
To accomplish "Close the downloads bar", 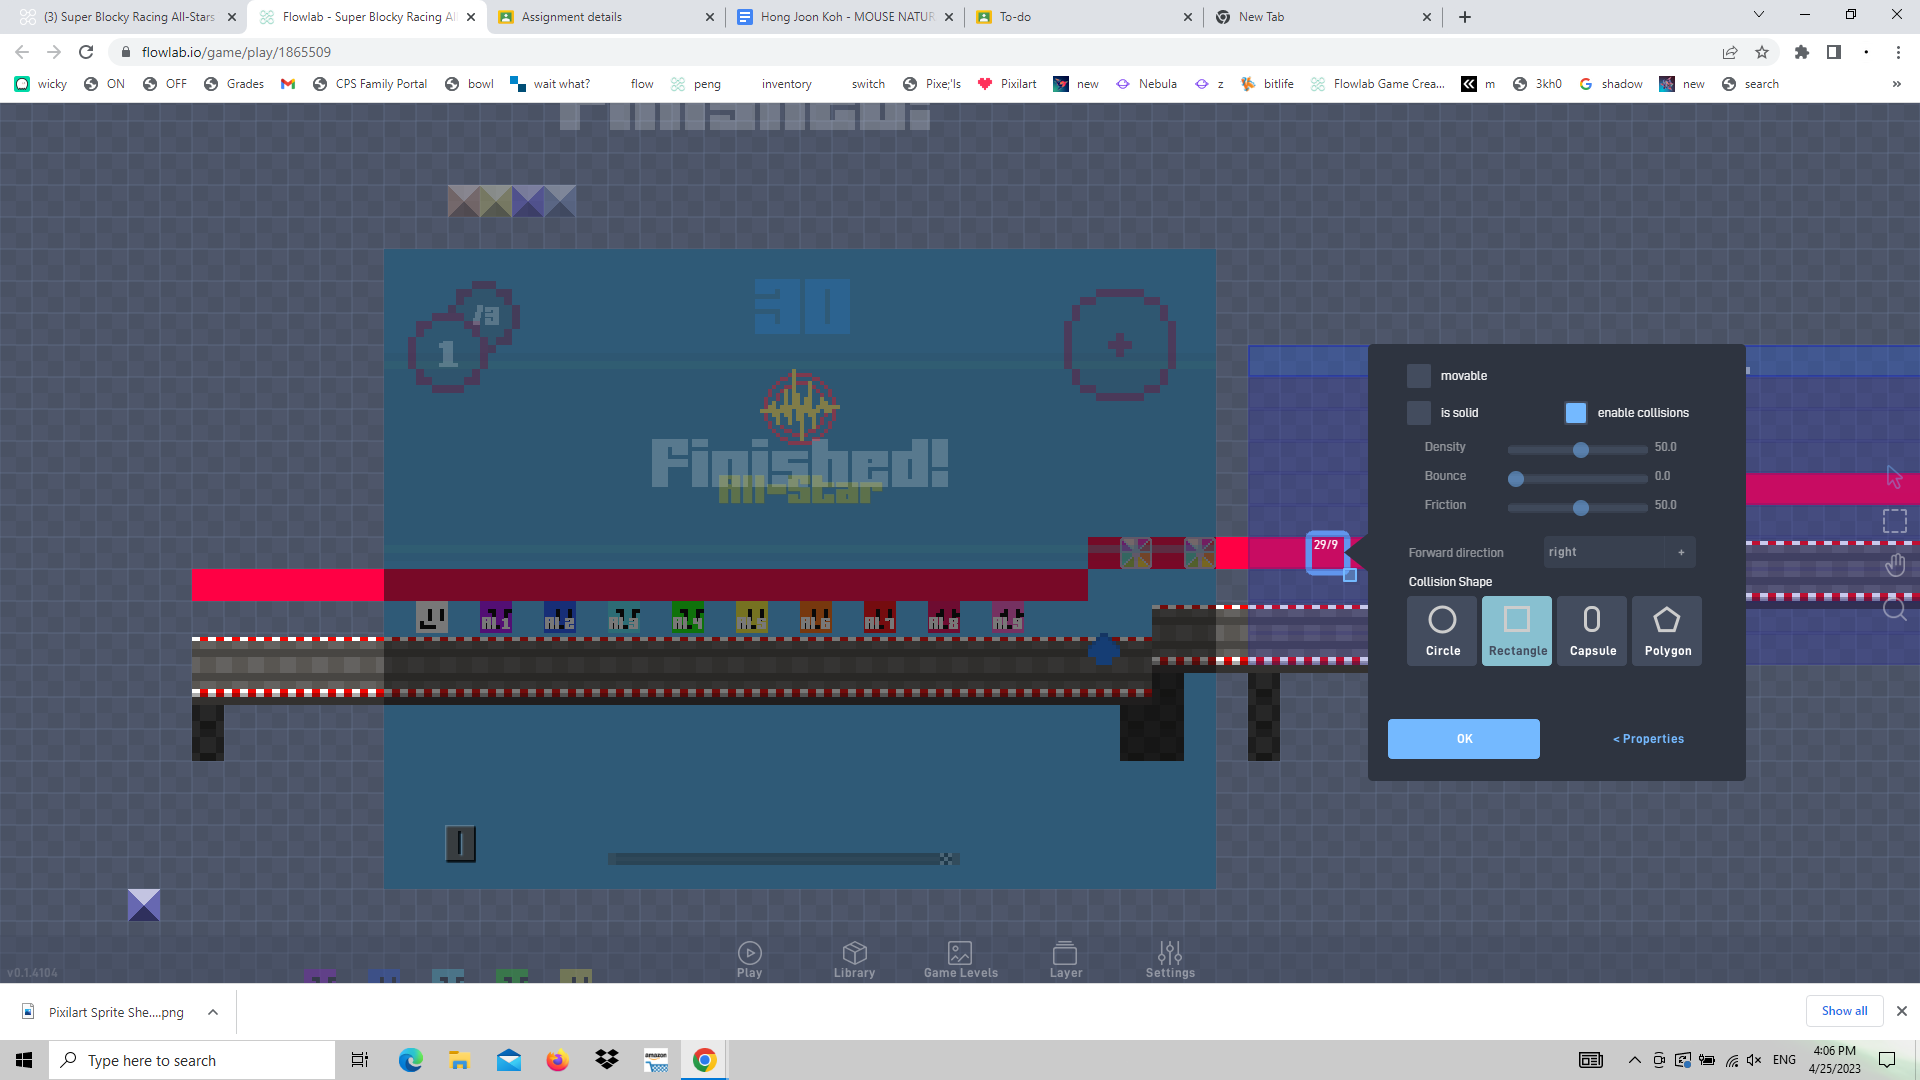I will [x=1902, y=1011].
